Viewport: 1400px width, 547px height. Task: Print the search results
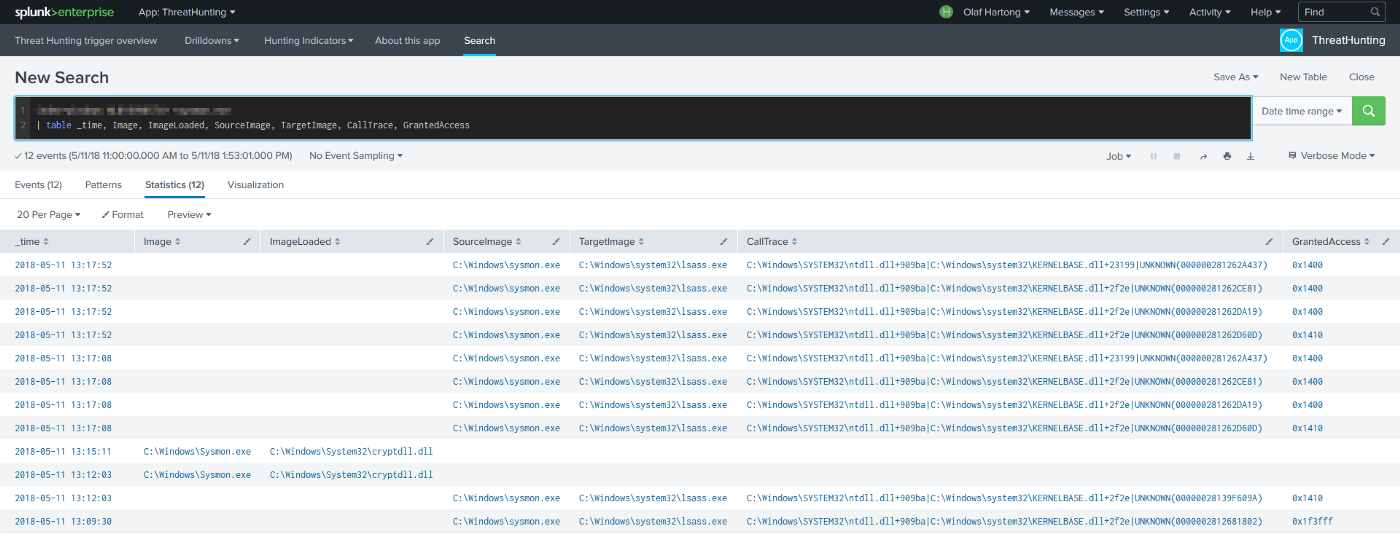coord(1227,156)
